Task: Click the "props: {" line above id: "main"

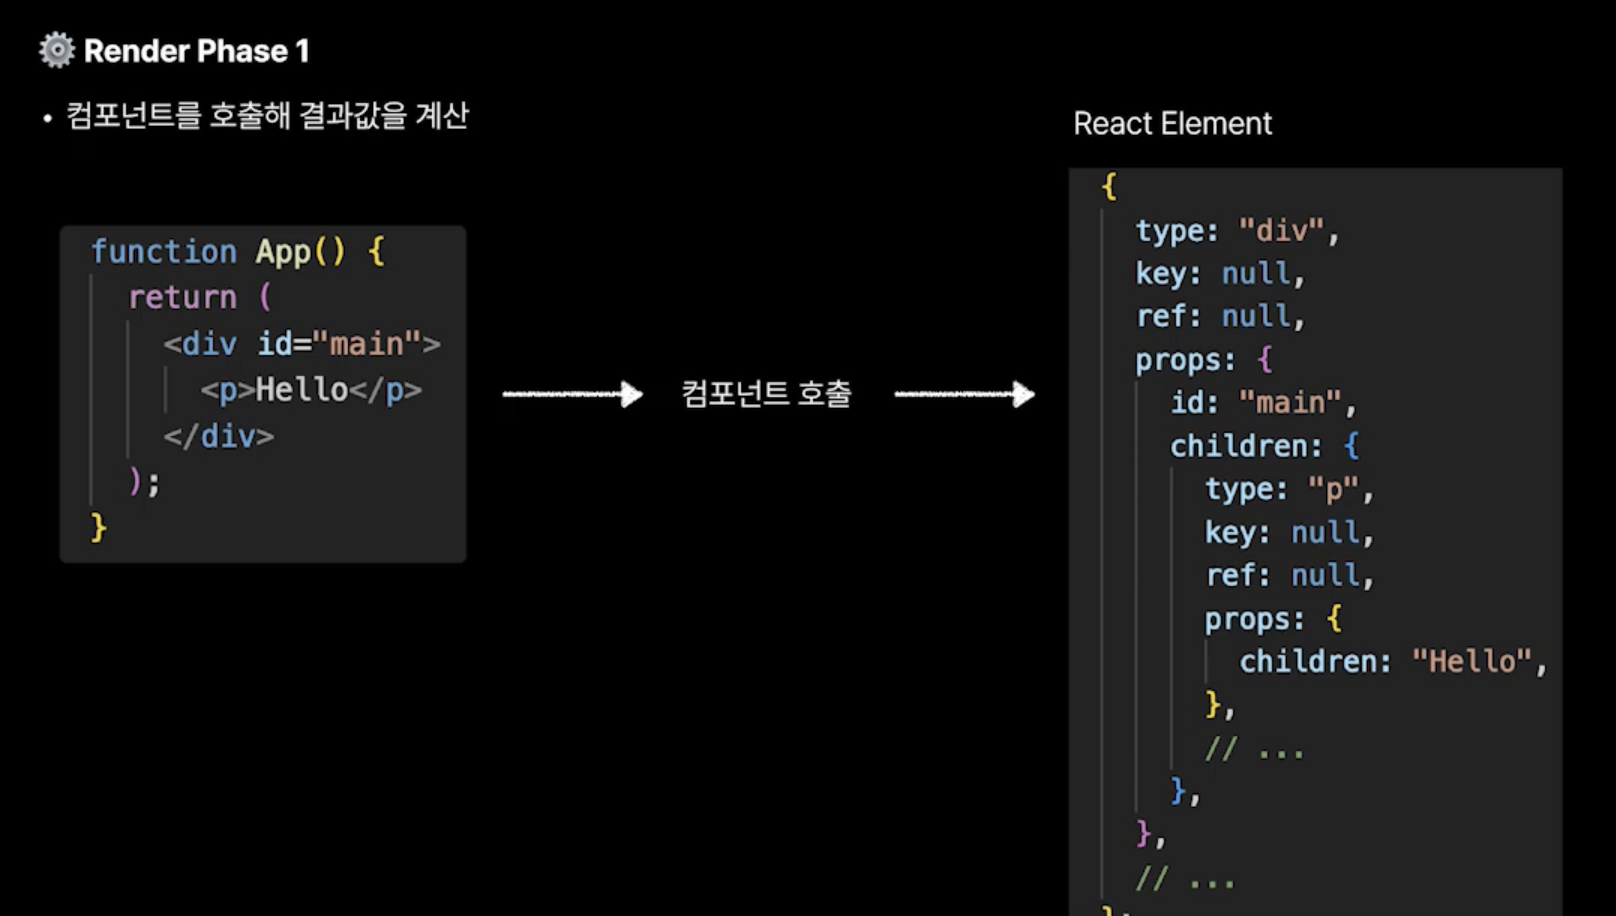Action: tap(1204, 360)
